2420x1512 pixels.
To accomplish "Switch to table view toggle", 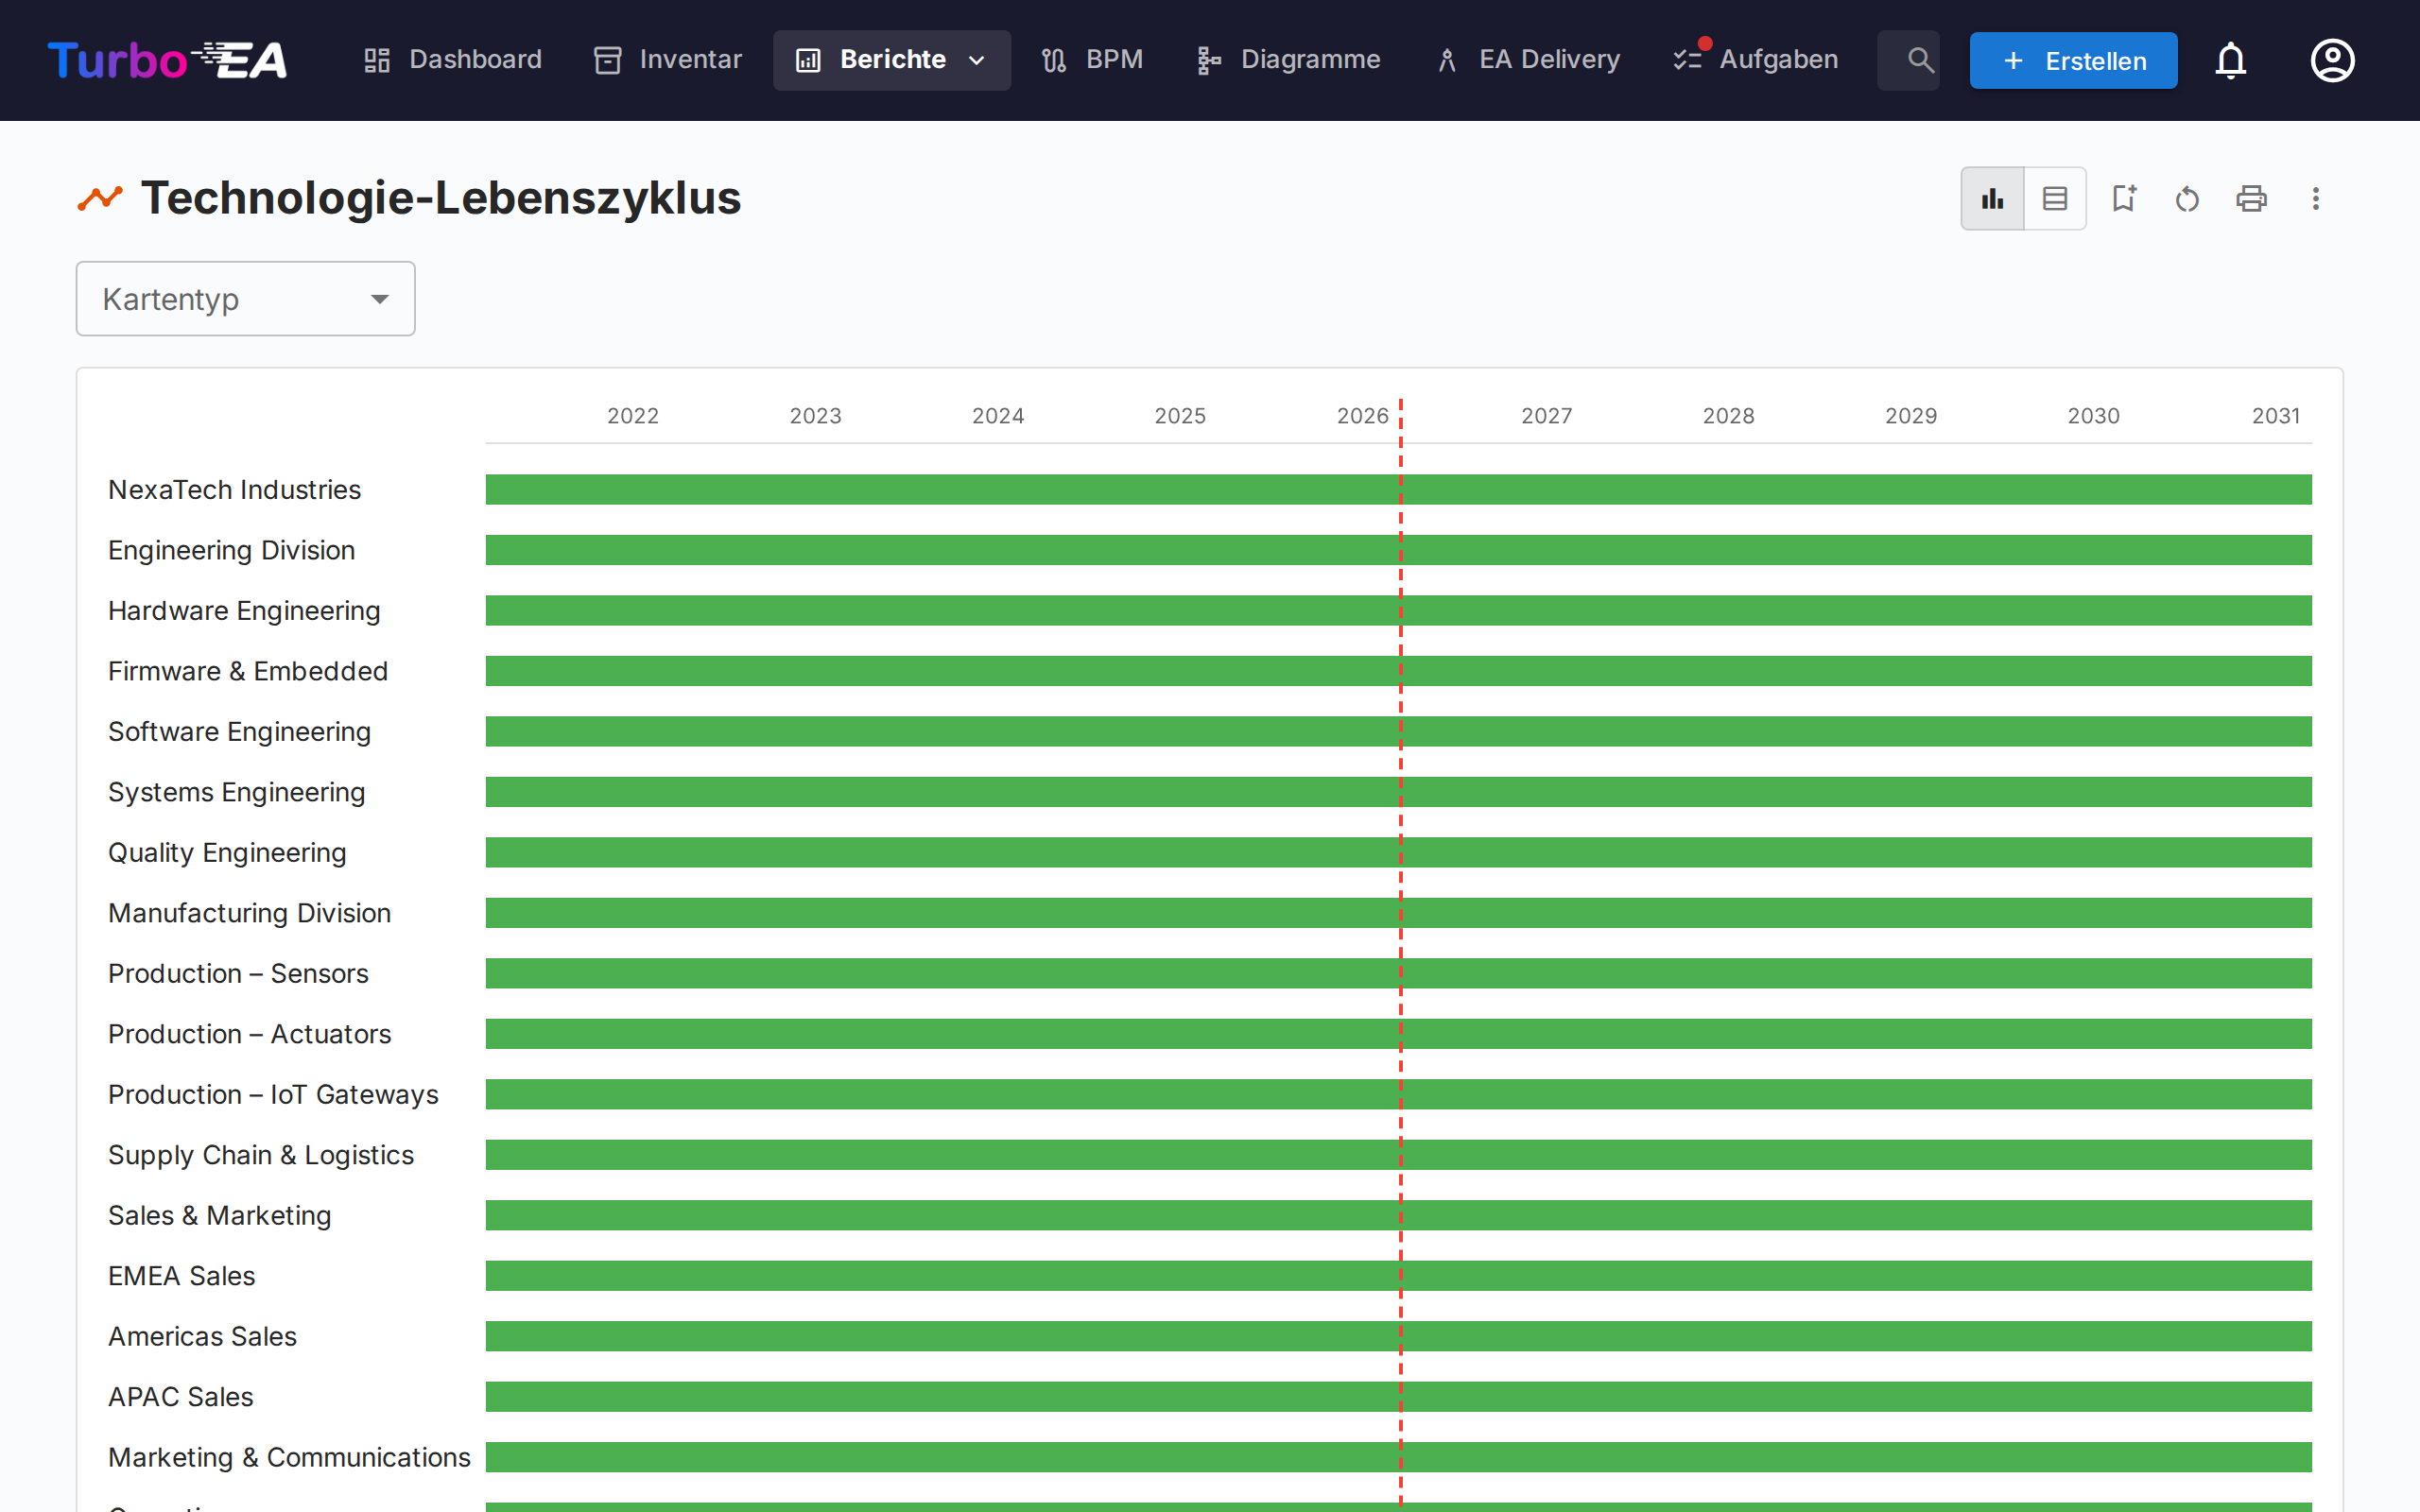I will (x=2054, y=199).
